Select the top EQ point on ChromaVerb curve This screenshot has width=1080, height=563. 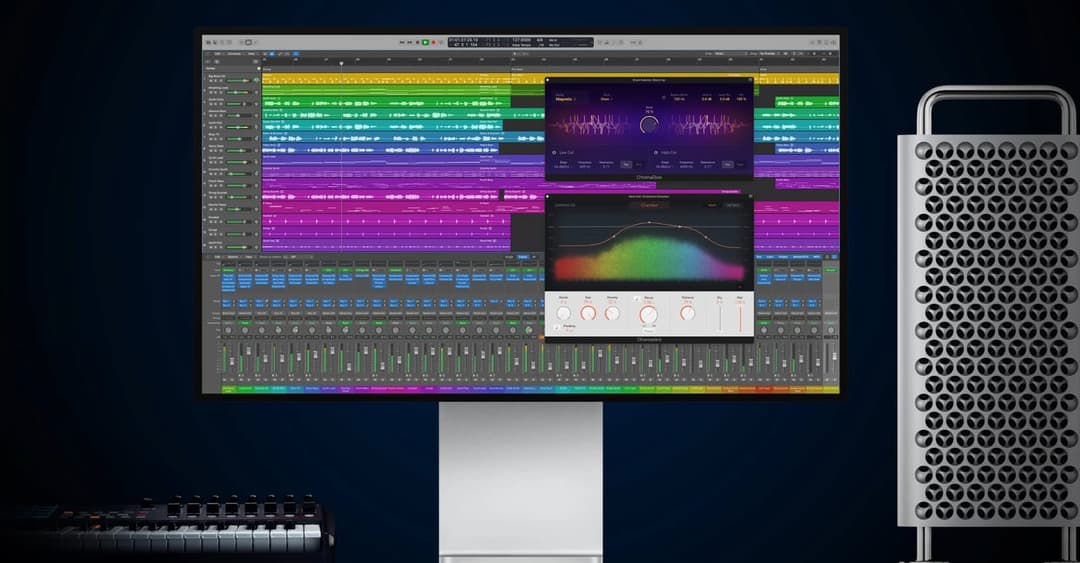[650, 222]
